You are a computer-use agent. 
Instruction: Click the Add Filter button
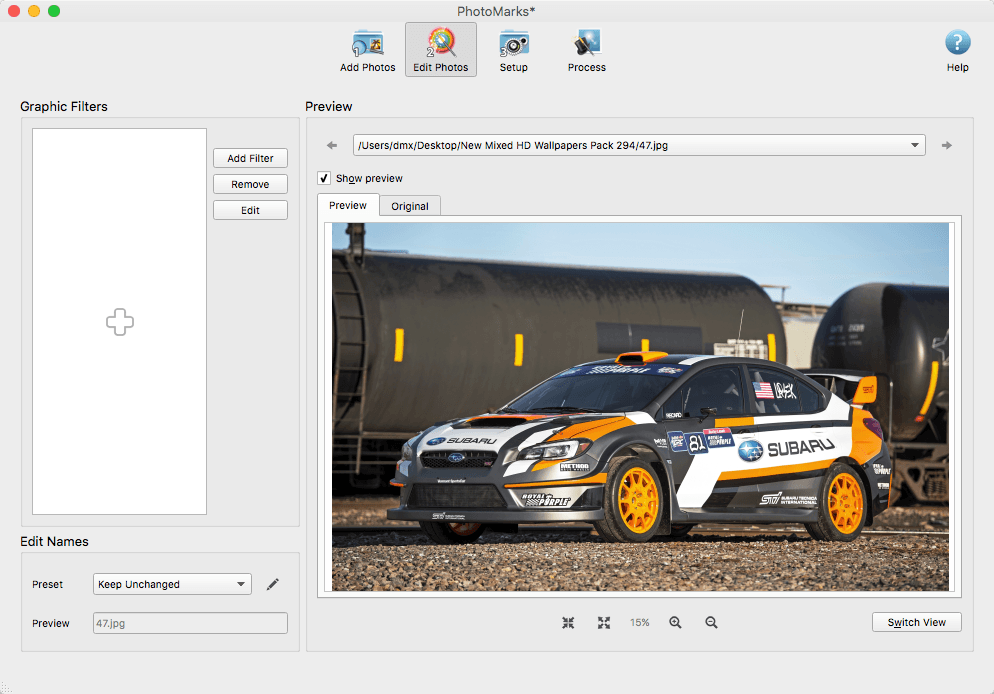[250, 158]
